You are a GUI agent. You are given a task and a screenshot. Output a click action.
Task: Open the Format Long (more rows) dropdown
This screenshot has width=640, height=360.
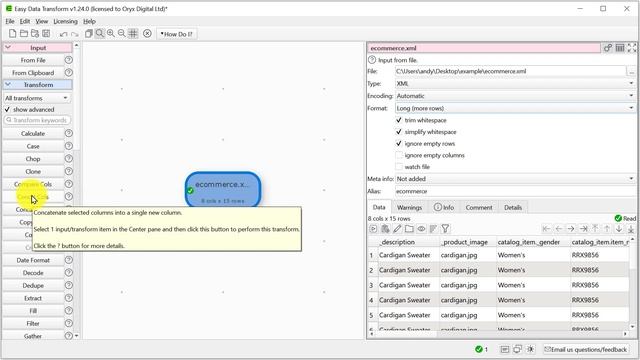[x=516, y=108]
